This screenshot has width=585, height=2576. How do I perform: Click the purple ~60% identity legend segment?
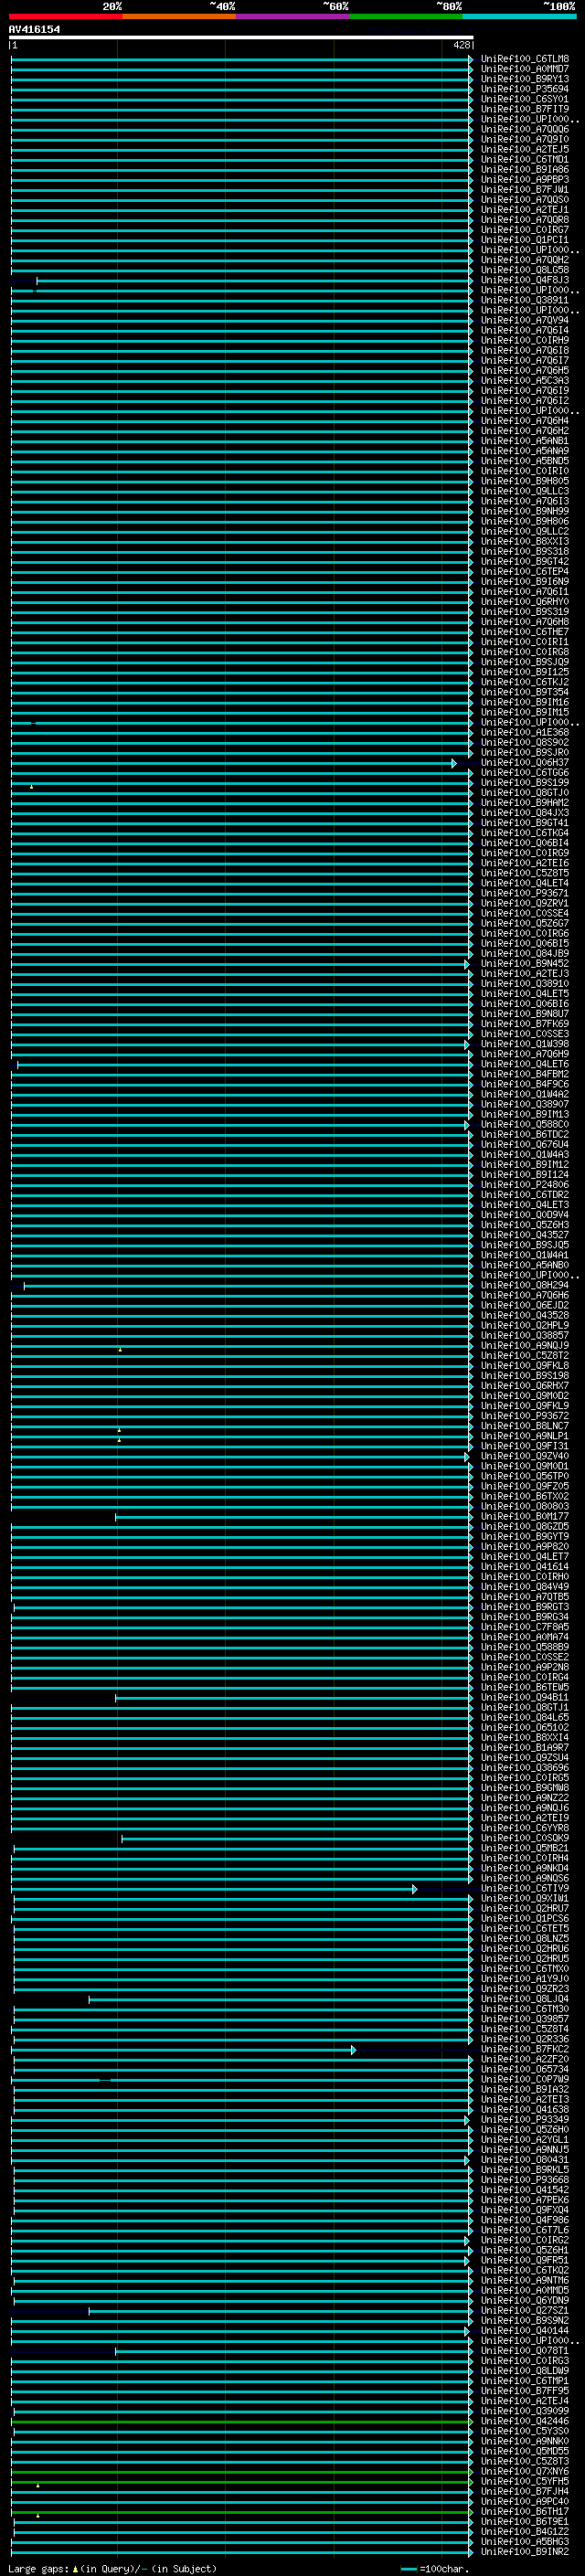point(292,16)
